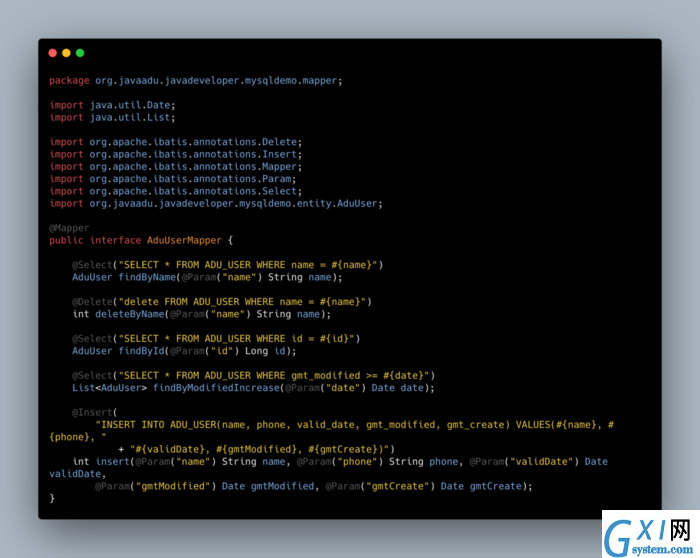Screen dimensions: 700x558
Task: Click the 'INSERT INTO ADU_USER' SQL string
Action: [x=332, y=431]
